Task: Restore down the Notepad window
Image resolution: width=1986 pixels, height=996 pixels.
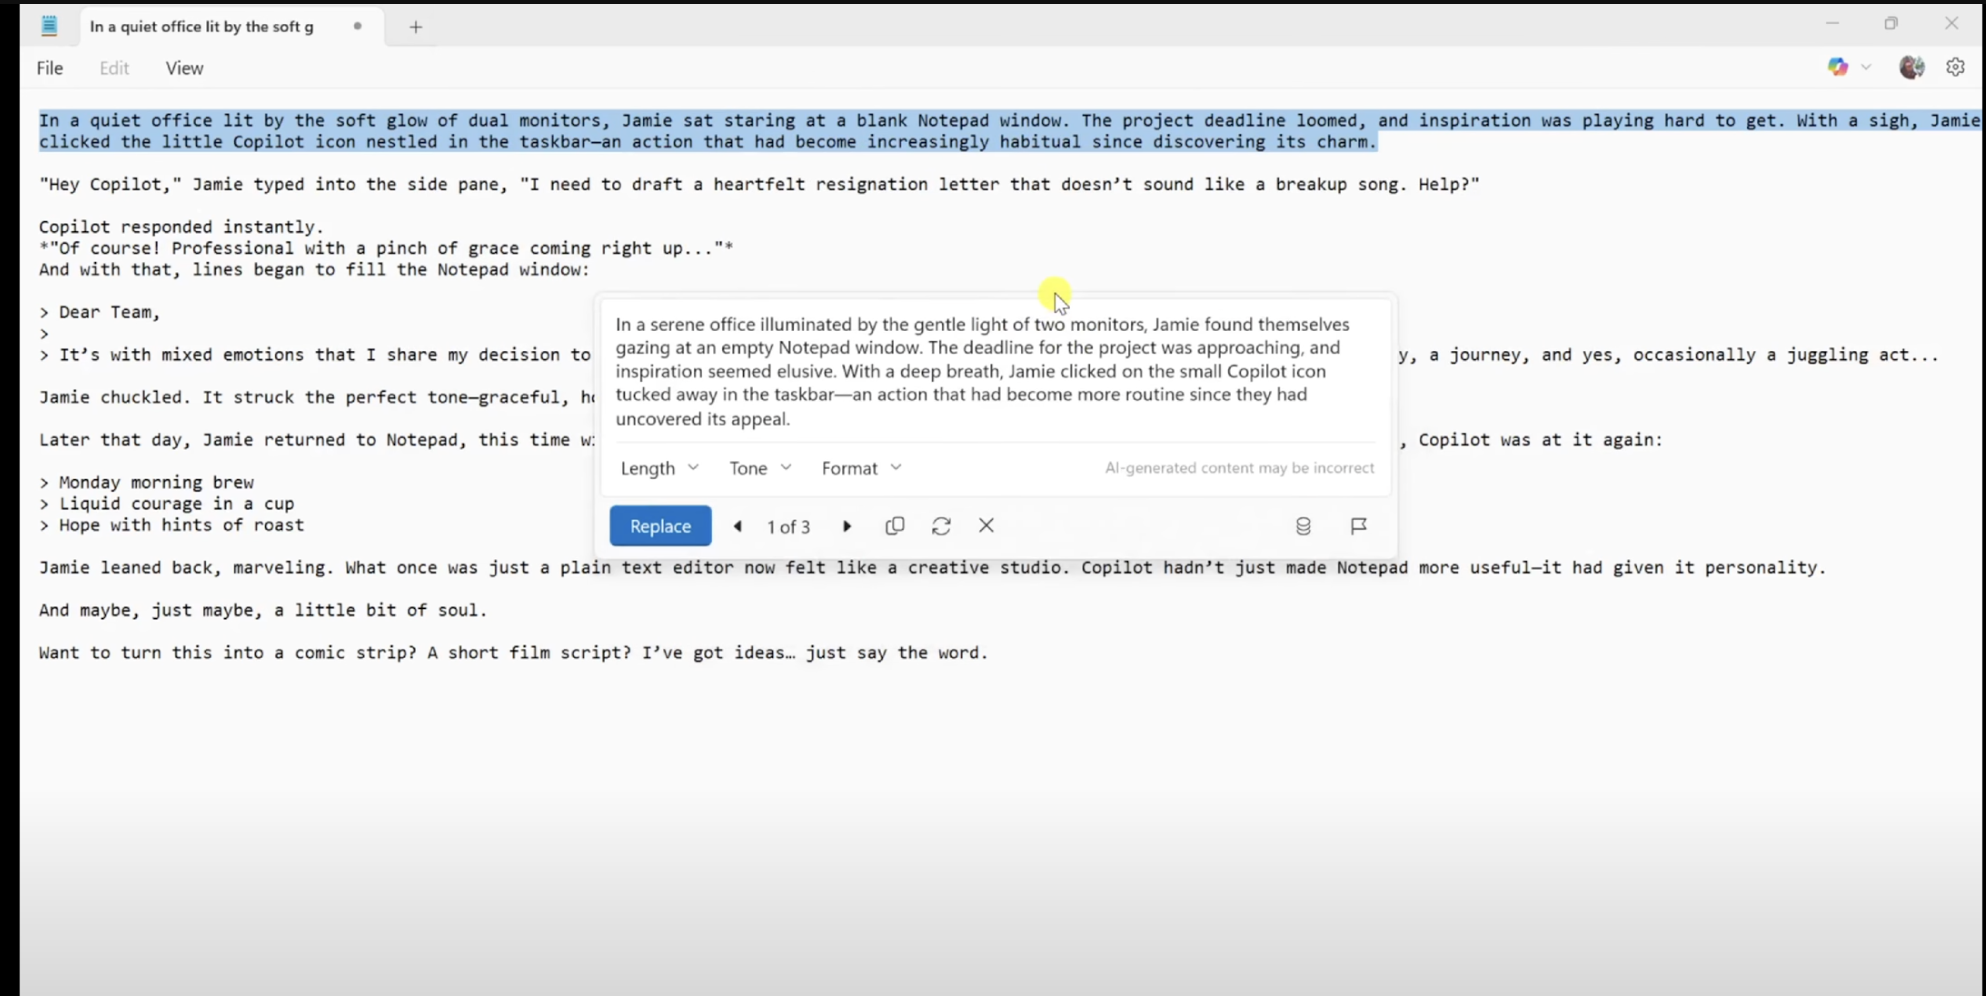Action: point(1891,23)
